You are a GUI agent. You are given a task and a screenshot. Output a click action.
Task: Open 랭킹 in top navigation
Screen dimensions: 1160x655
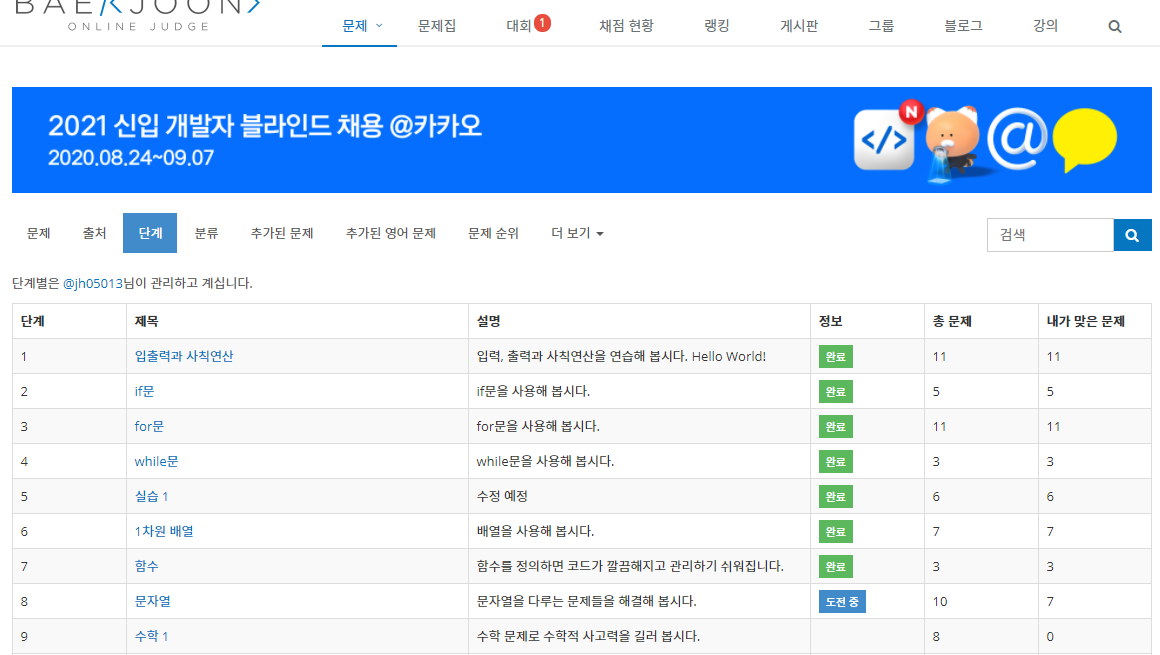click(x=716, y=26)
